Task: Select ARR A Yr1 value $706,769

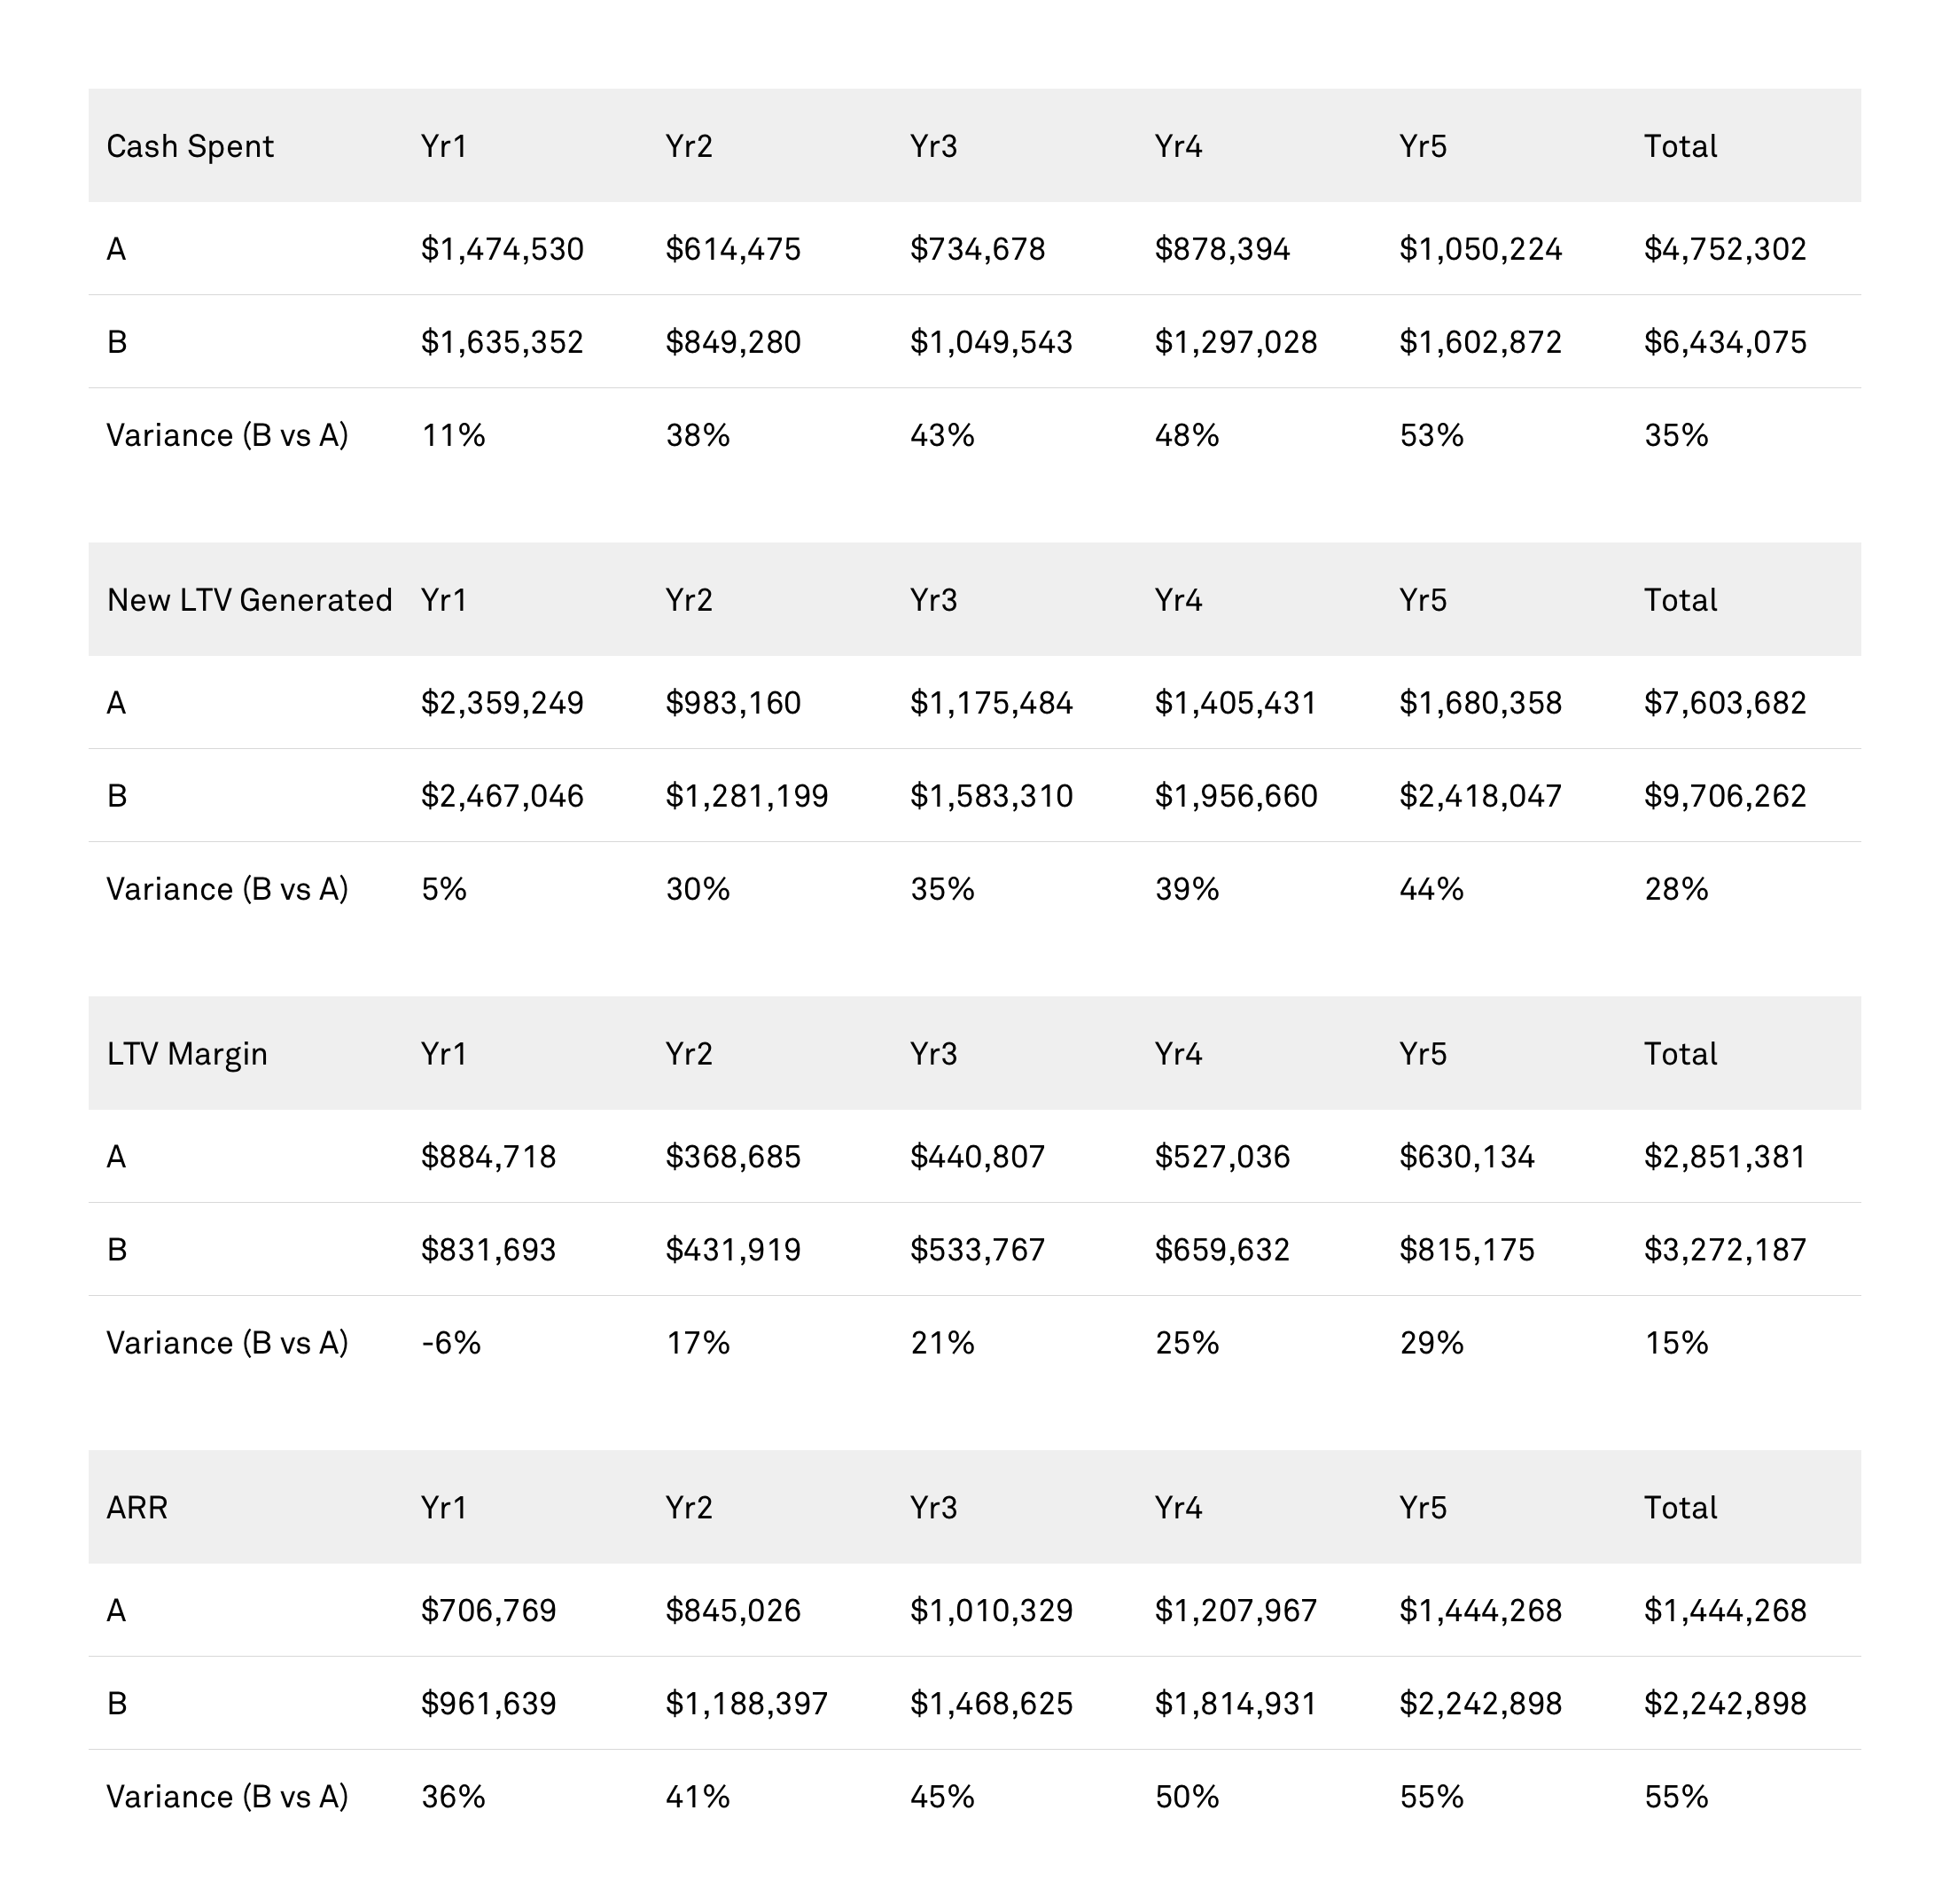Action: [x=488, y=1610]
